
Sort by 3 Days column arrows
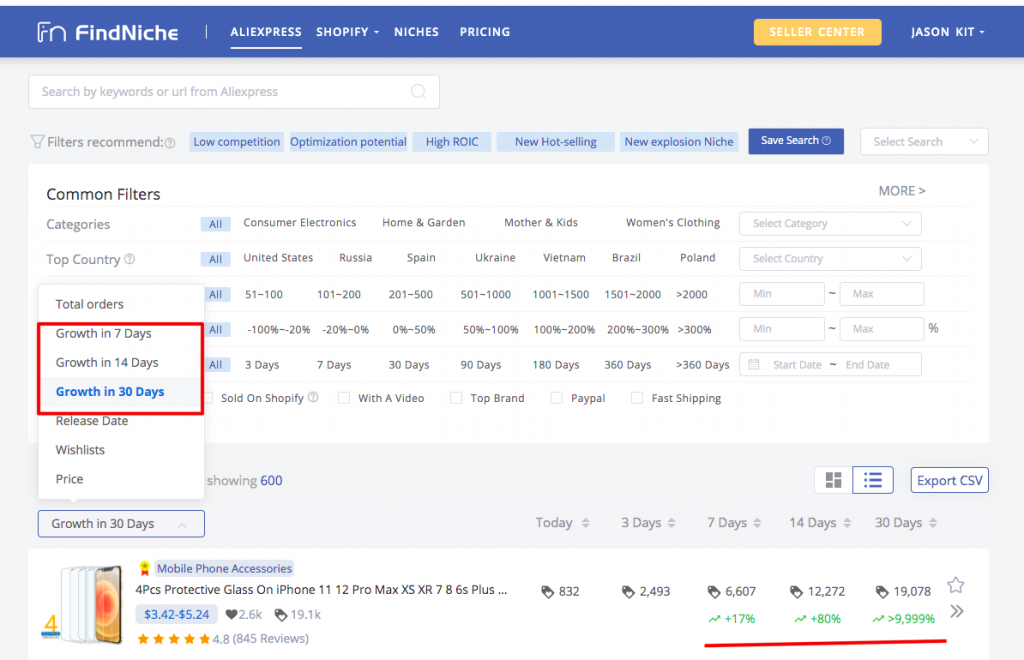point(671,523)
